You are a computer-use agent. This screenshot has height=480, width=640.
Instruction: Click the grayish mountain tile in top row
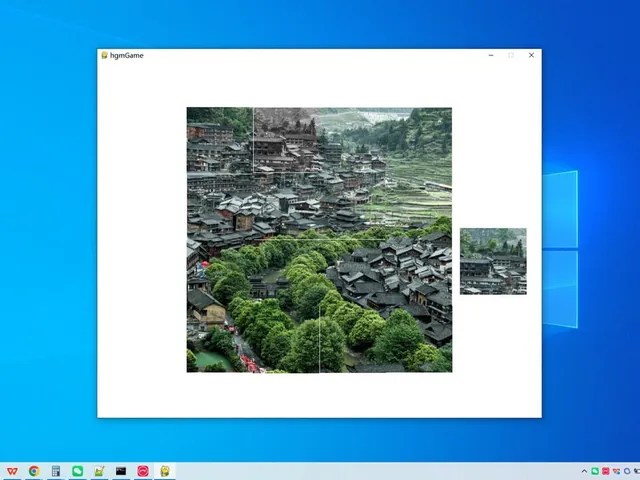[286, 140]
